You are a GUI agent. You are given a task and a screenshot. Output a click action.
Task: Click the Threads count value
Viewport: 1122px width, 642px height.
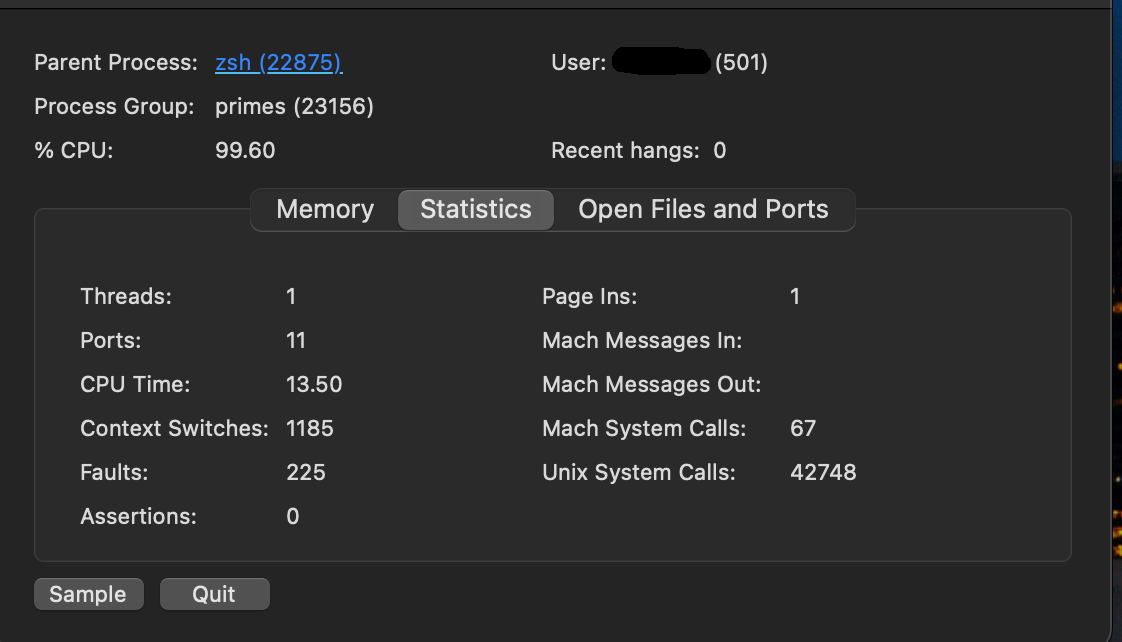291,297
